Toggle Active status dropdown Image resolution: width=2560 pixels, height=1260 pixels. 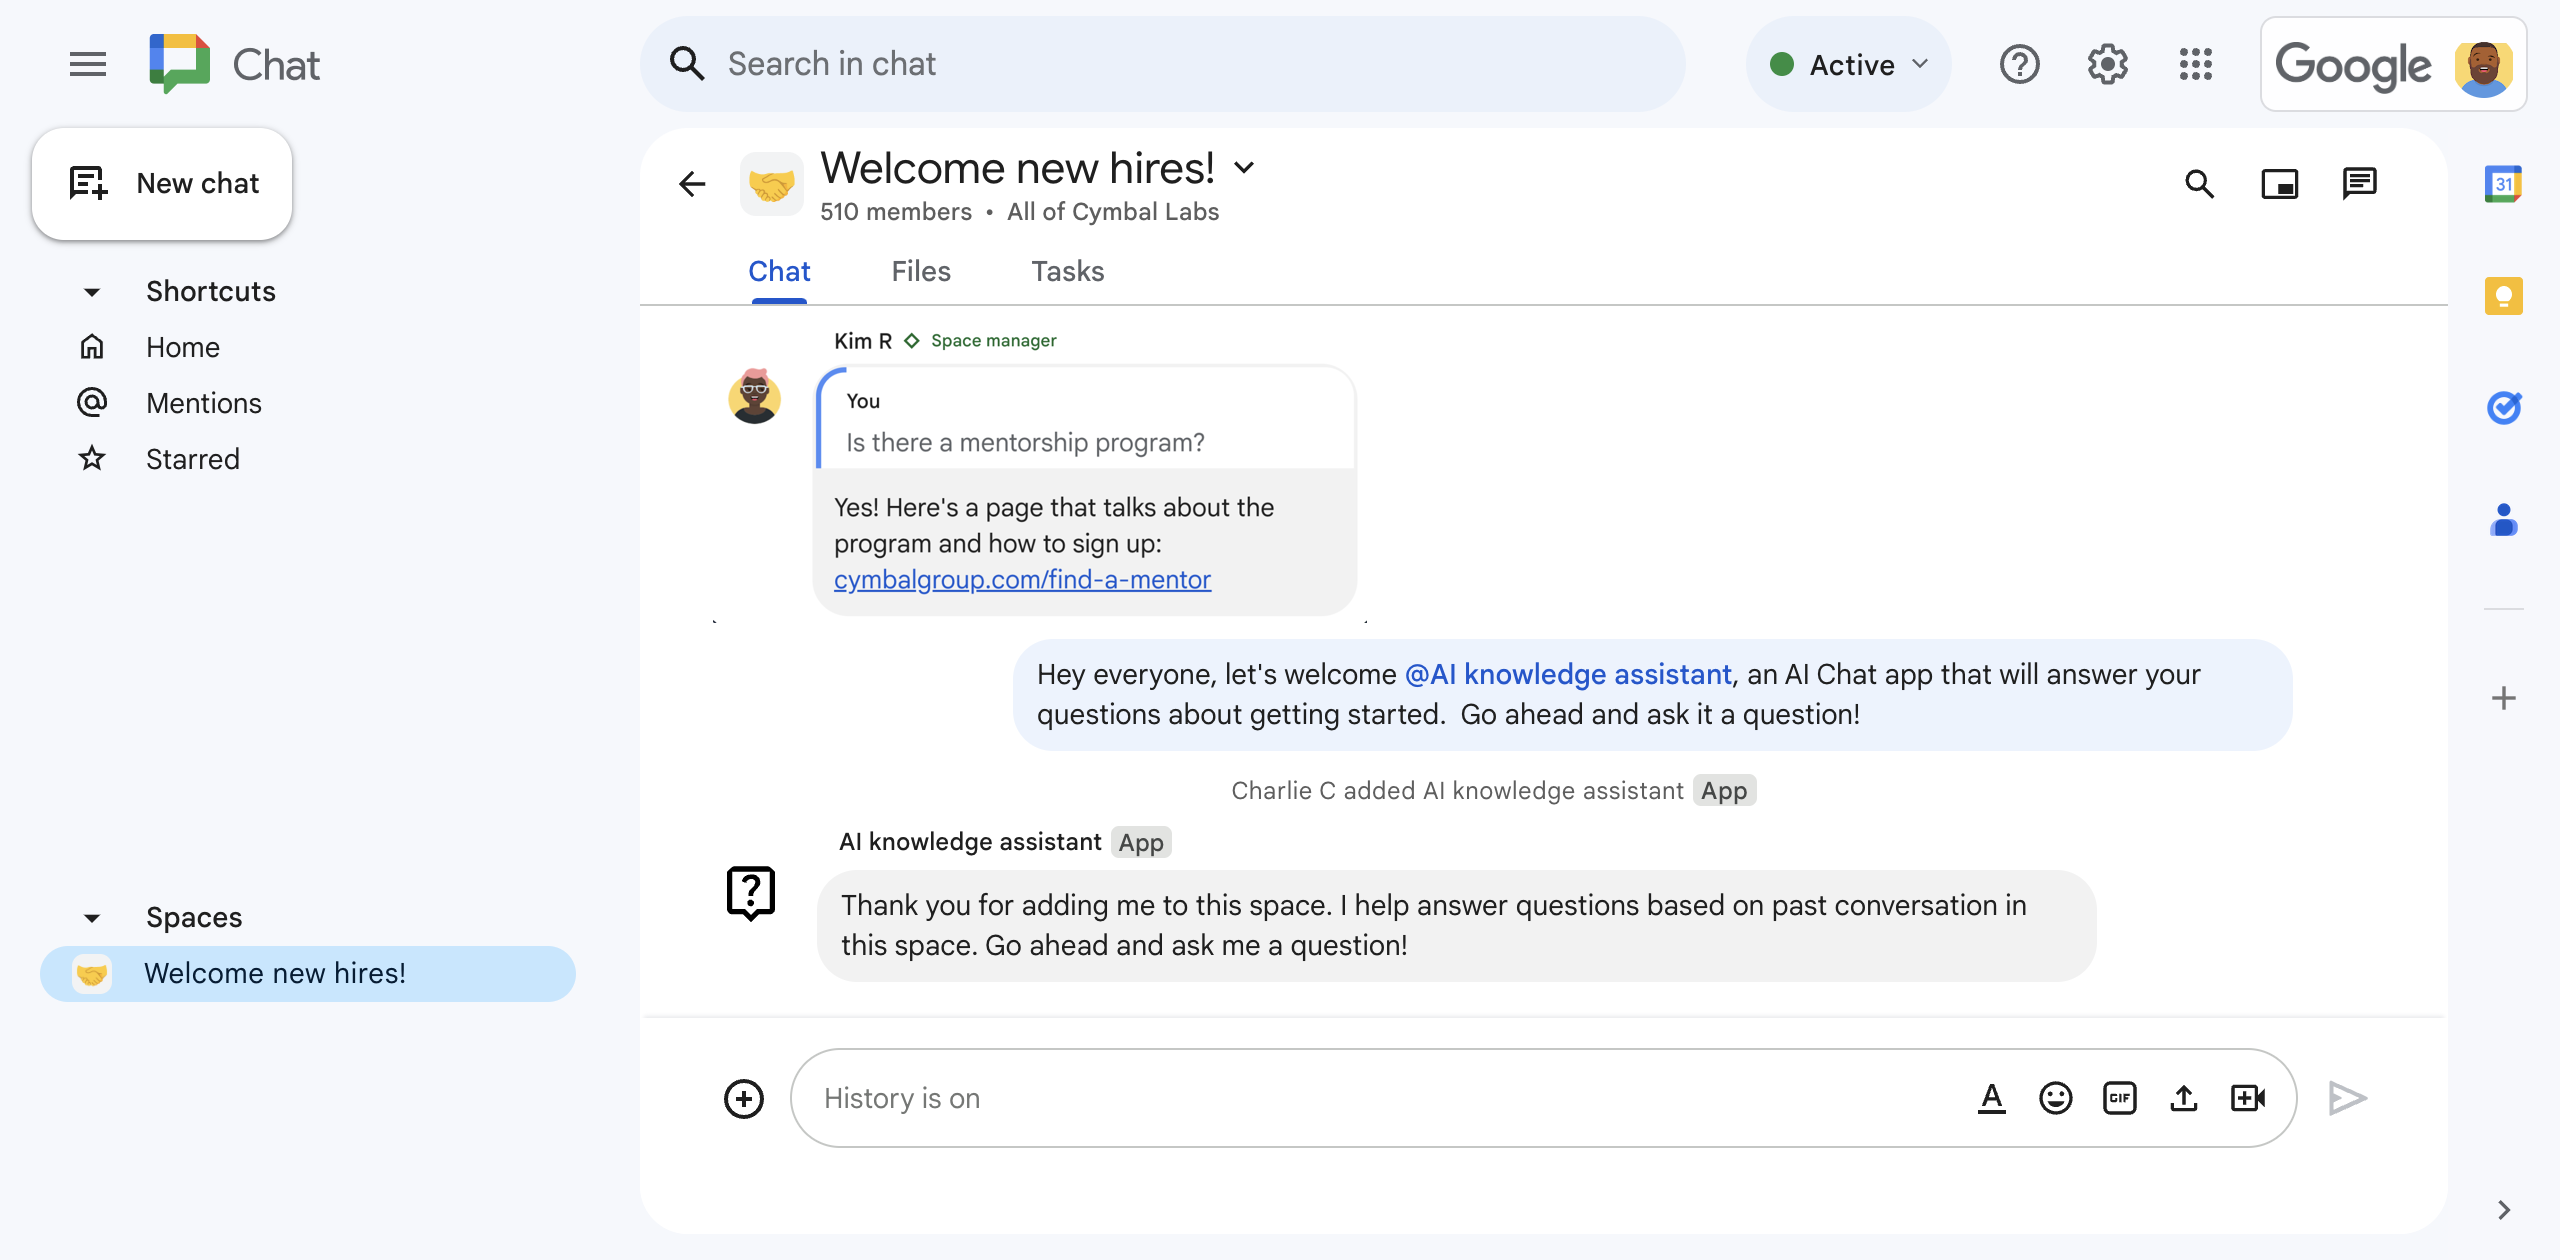click(x=1920, y=62)
